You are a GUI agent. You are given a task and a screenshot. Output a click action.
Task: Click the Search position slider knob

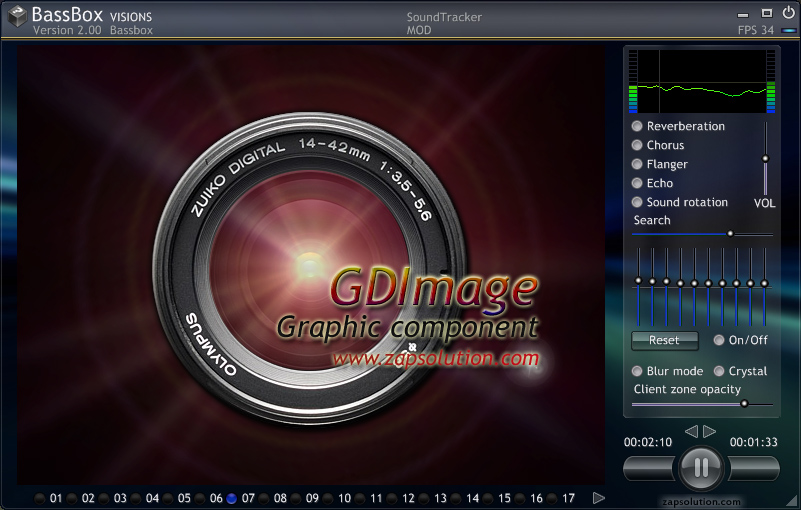coord(730,234)
